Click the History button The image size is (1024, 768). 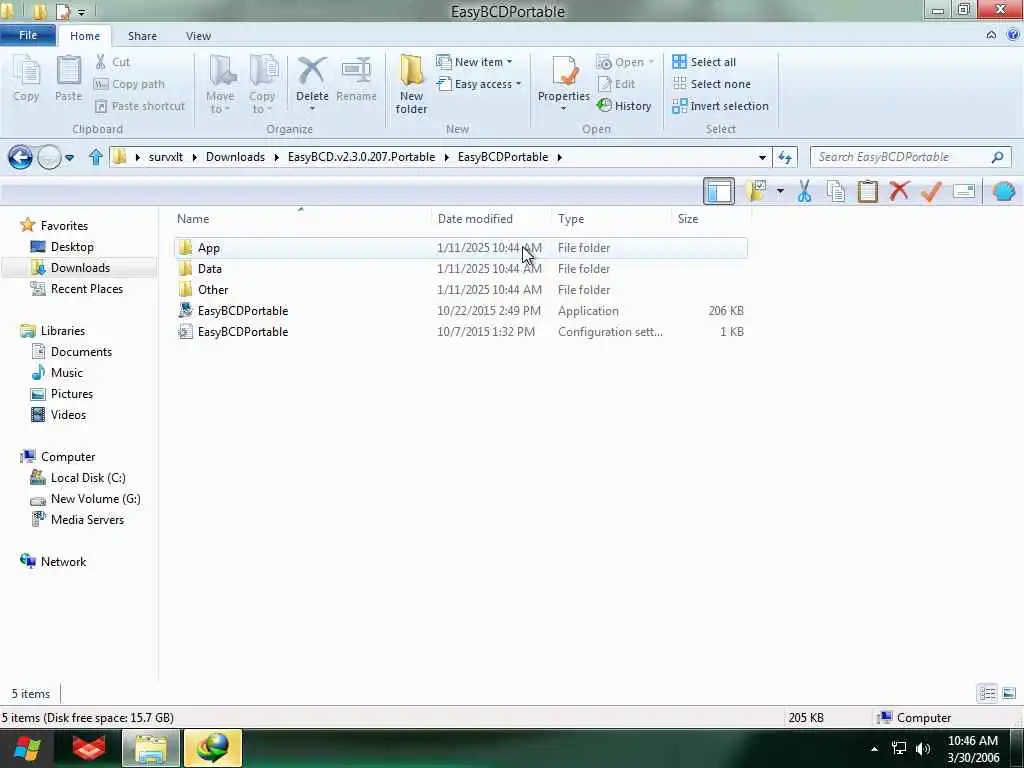[624, 106]
